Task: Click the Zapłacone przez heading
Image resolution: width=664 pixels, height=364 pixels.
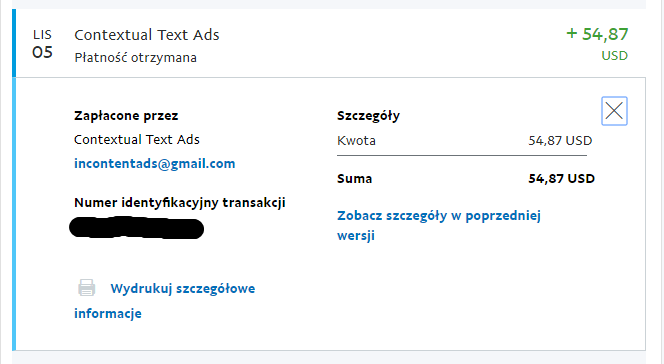Action: click(x=126, y=116)
